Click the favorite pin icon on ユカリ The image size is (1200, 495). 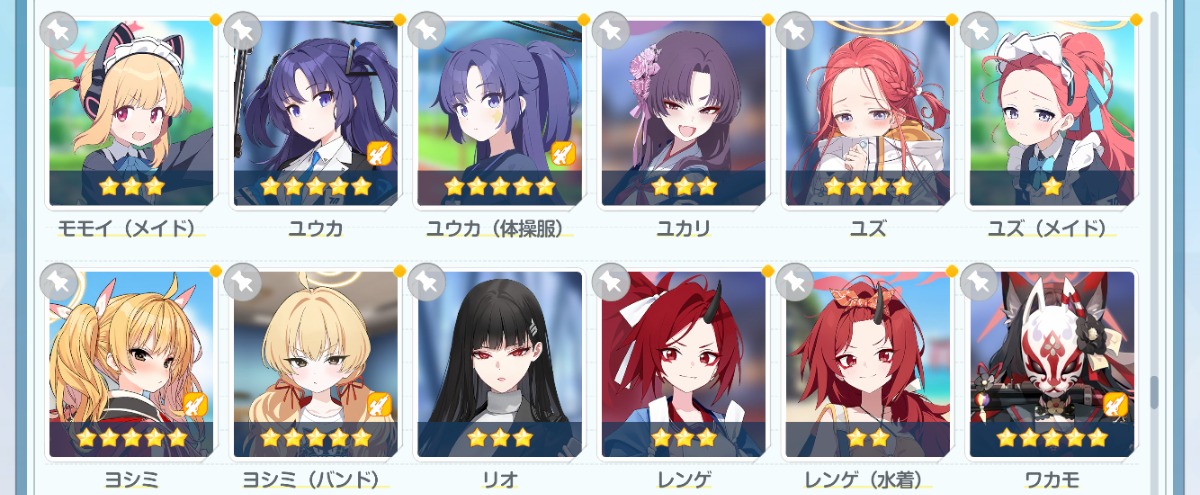(611, 30)
